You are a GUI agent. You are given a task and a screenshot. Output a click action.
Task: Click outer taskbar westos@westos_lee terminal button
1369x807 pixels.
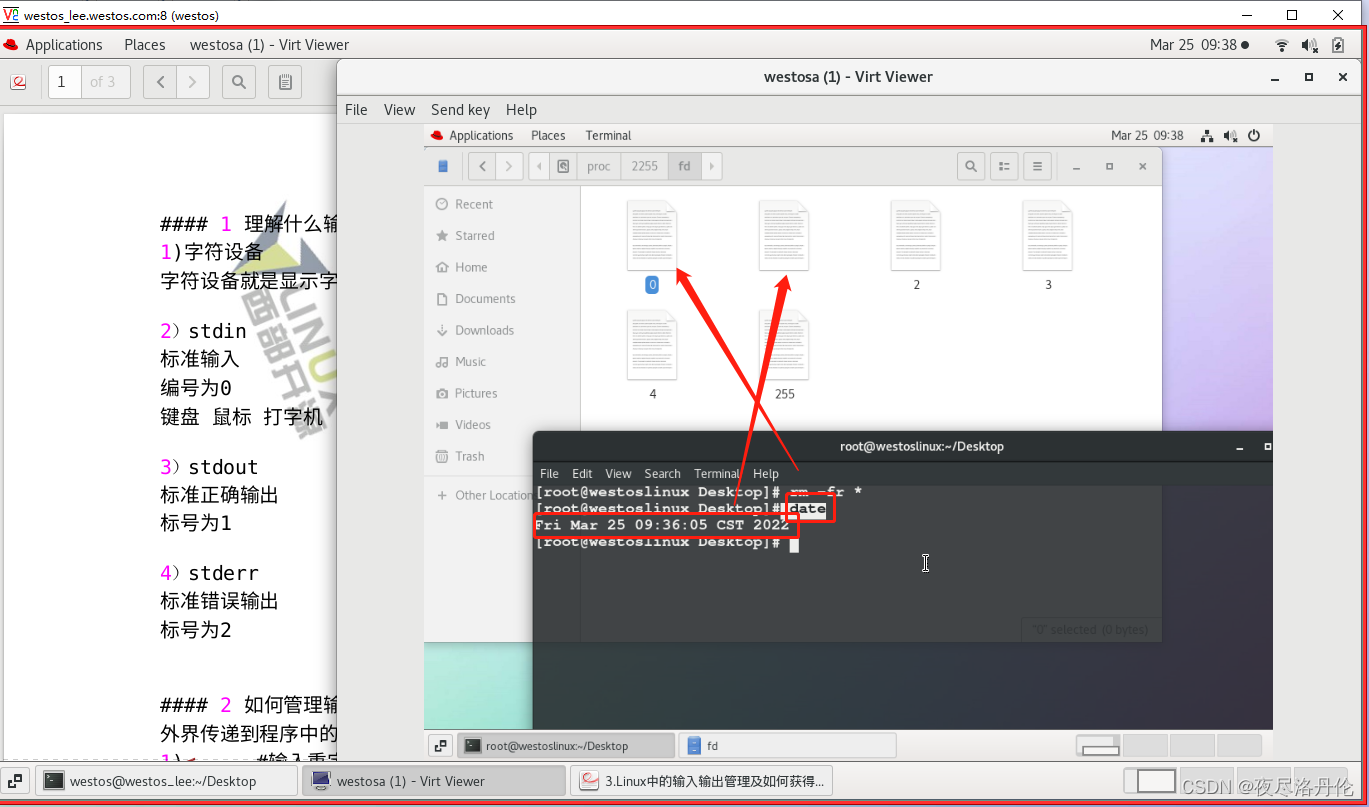167,781
